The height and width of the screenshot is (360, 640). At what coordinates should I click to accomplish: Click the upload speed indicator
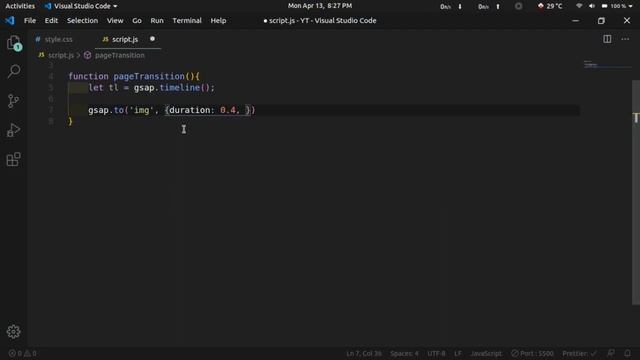(x=489, y=7)
